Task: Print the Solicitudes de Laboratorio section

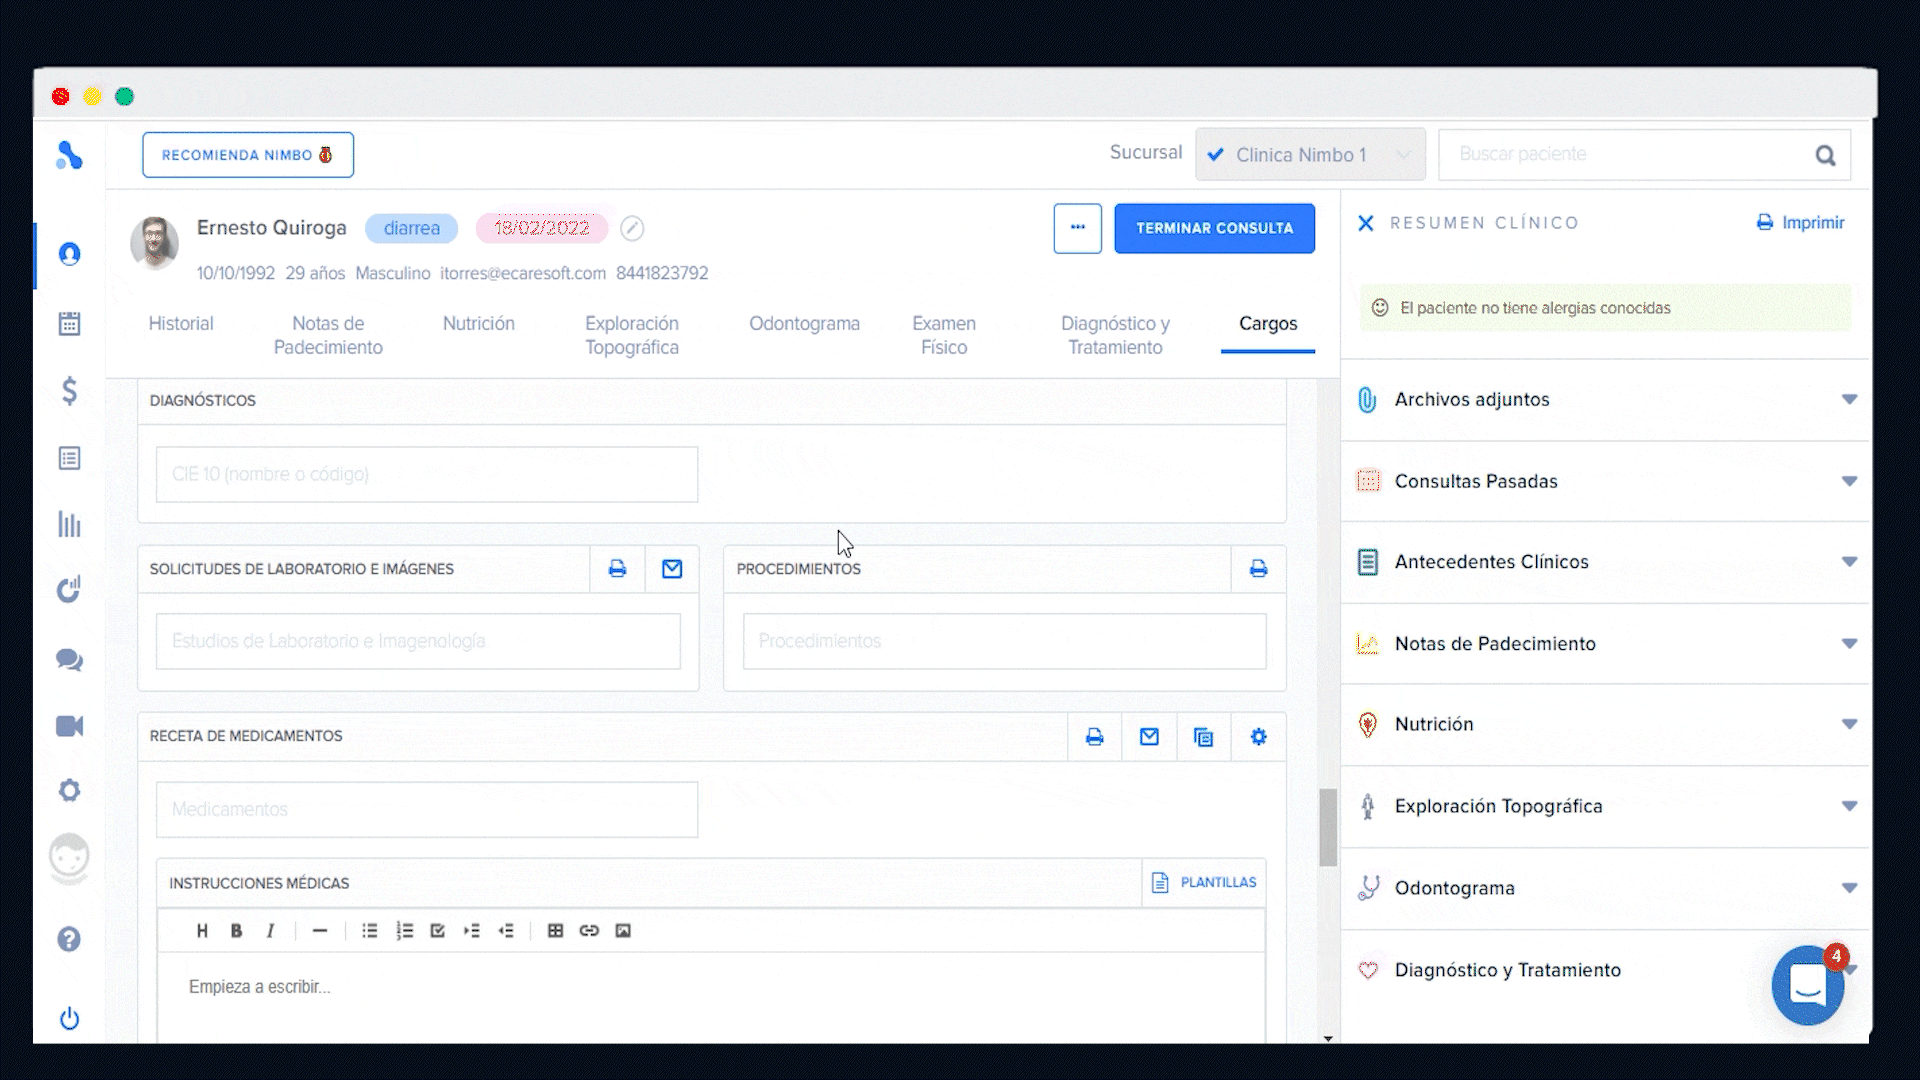Action: coord(617,568)
